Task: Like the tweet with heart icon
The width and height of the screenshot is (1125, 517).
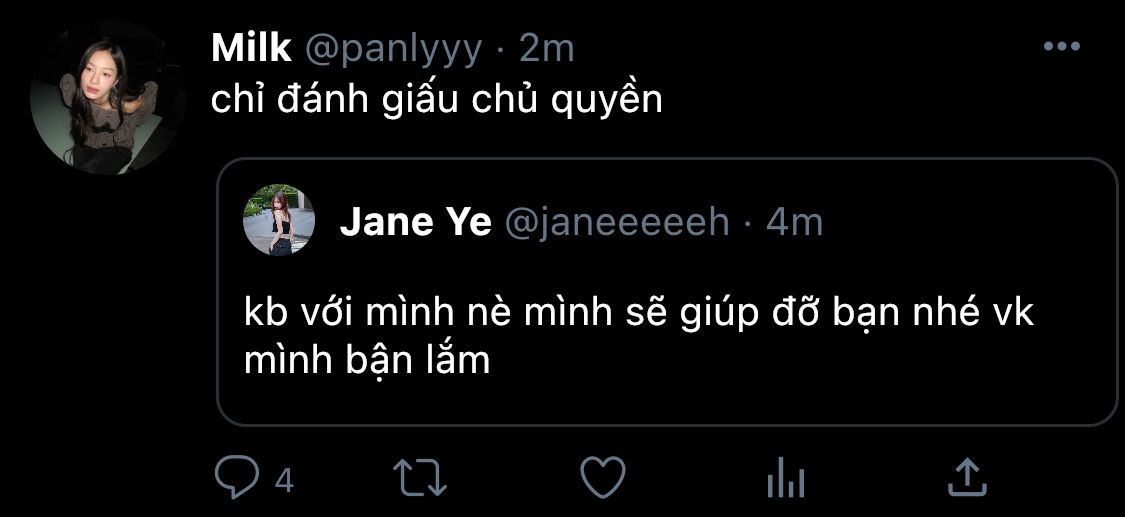Action: tap(603, 478)
